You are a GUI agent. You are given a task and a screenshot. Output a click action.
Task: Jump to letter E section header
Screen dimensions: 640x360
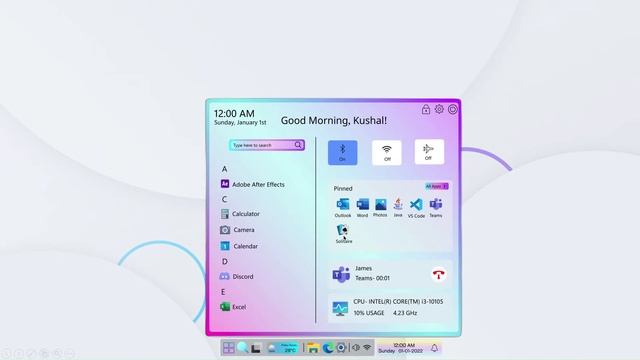223,292
